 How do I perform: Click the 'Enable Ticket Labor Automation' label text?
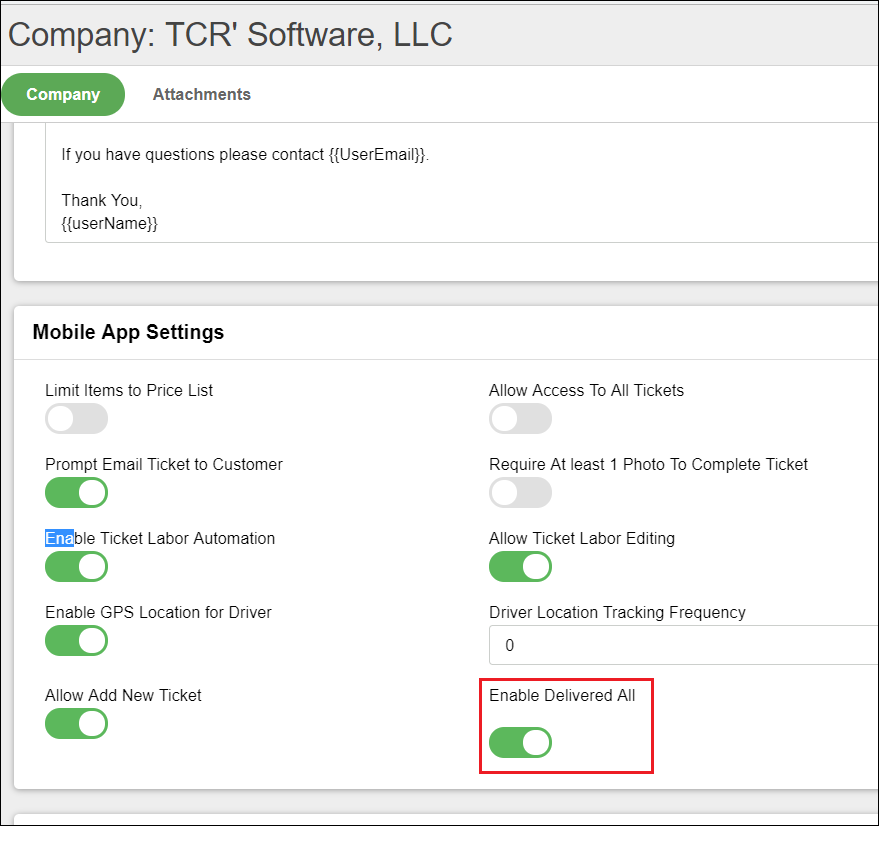coord(160,538)
